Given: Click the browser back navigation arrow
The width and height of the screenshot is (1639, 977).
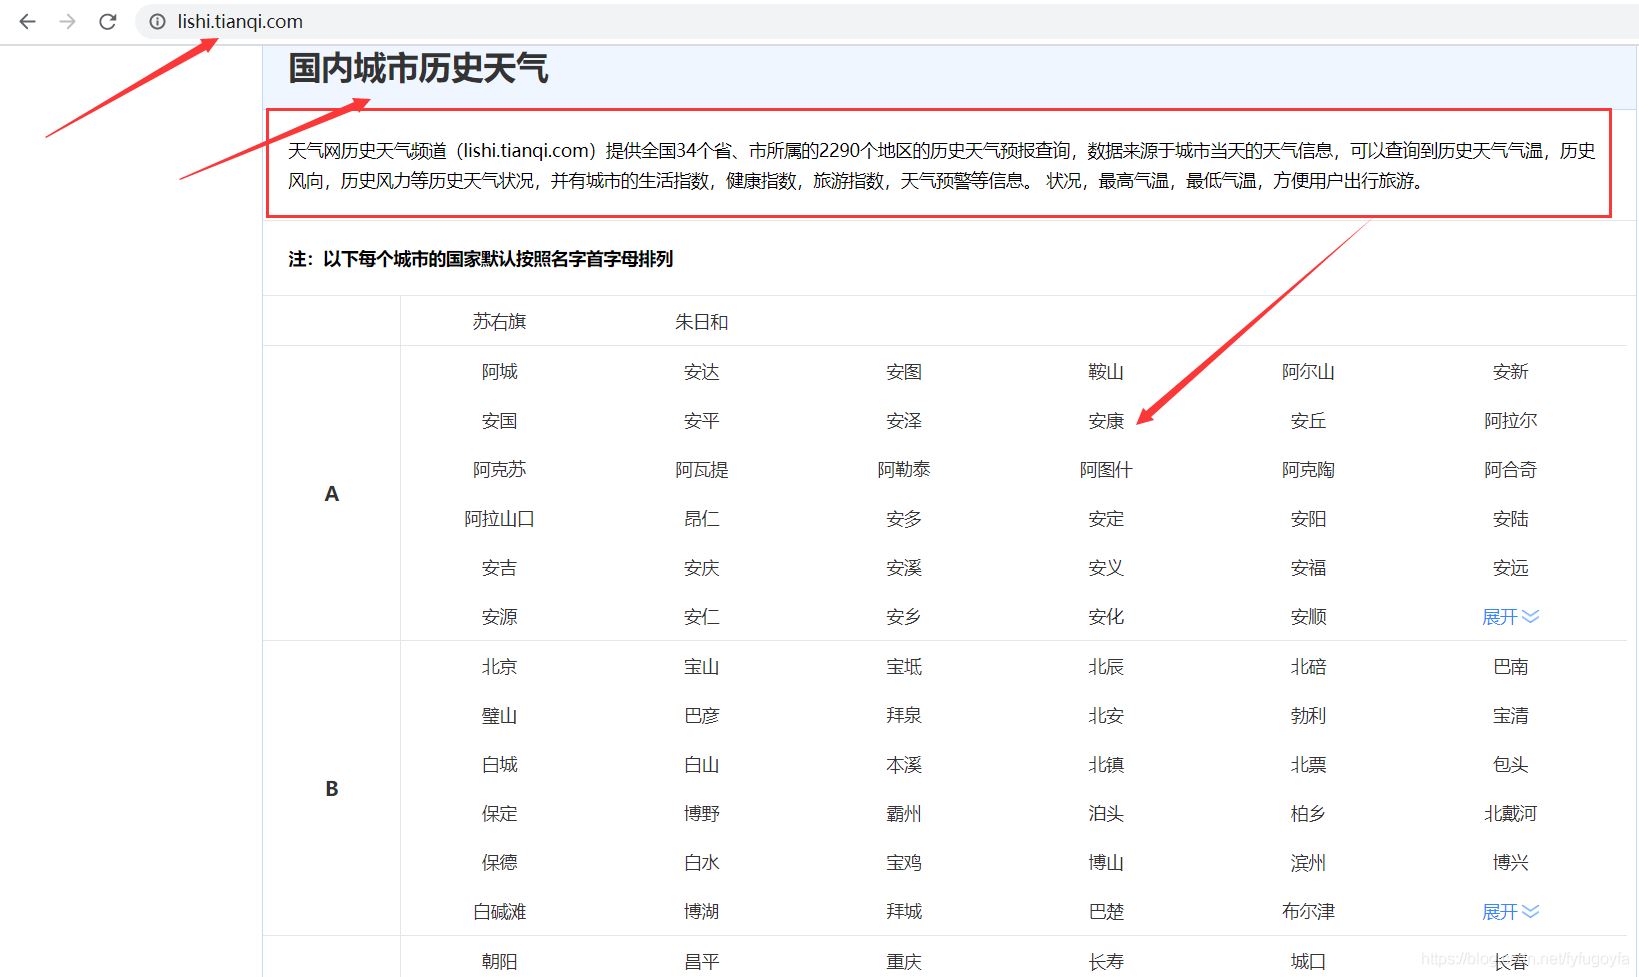Looking at the screenshot, I should 26,21.
